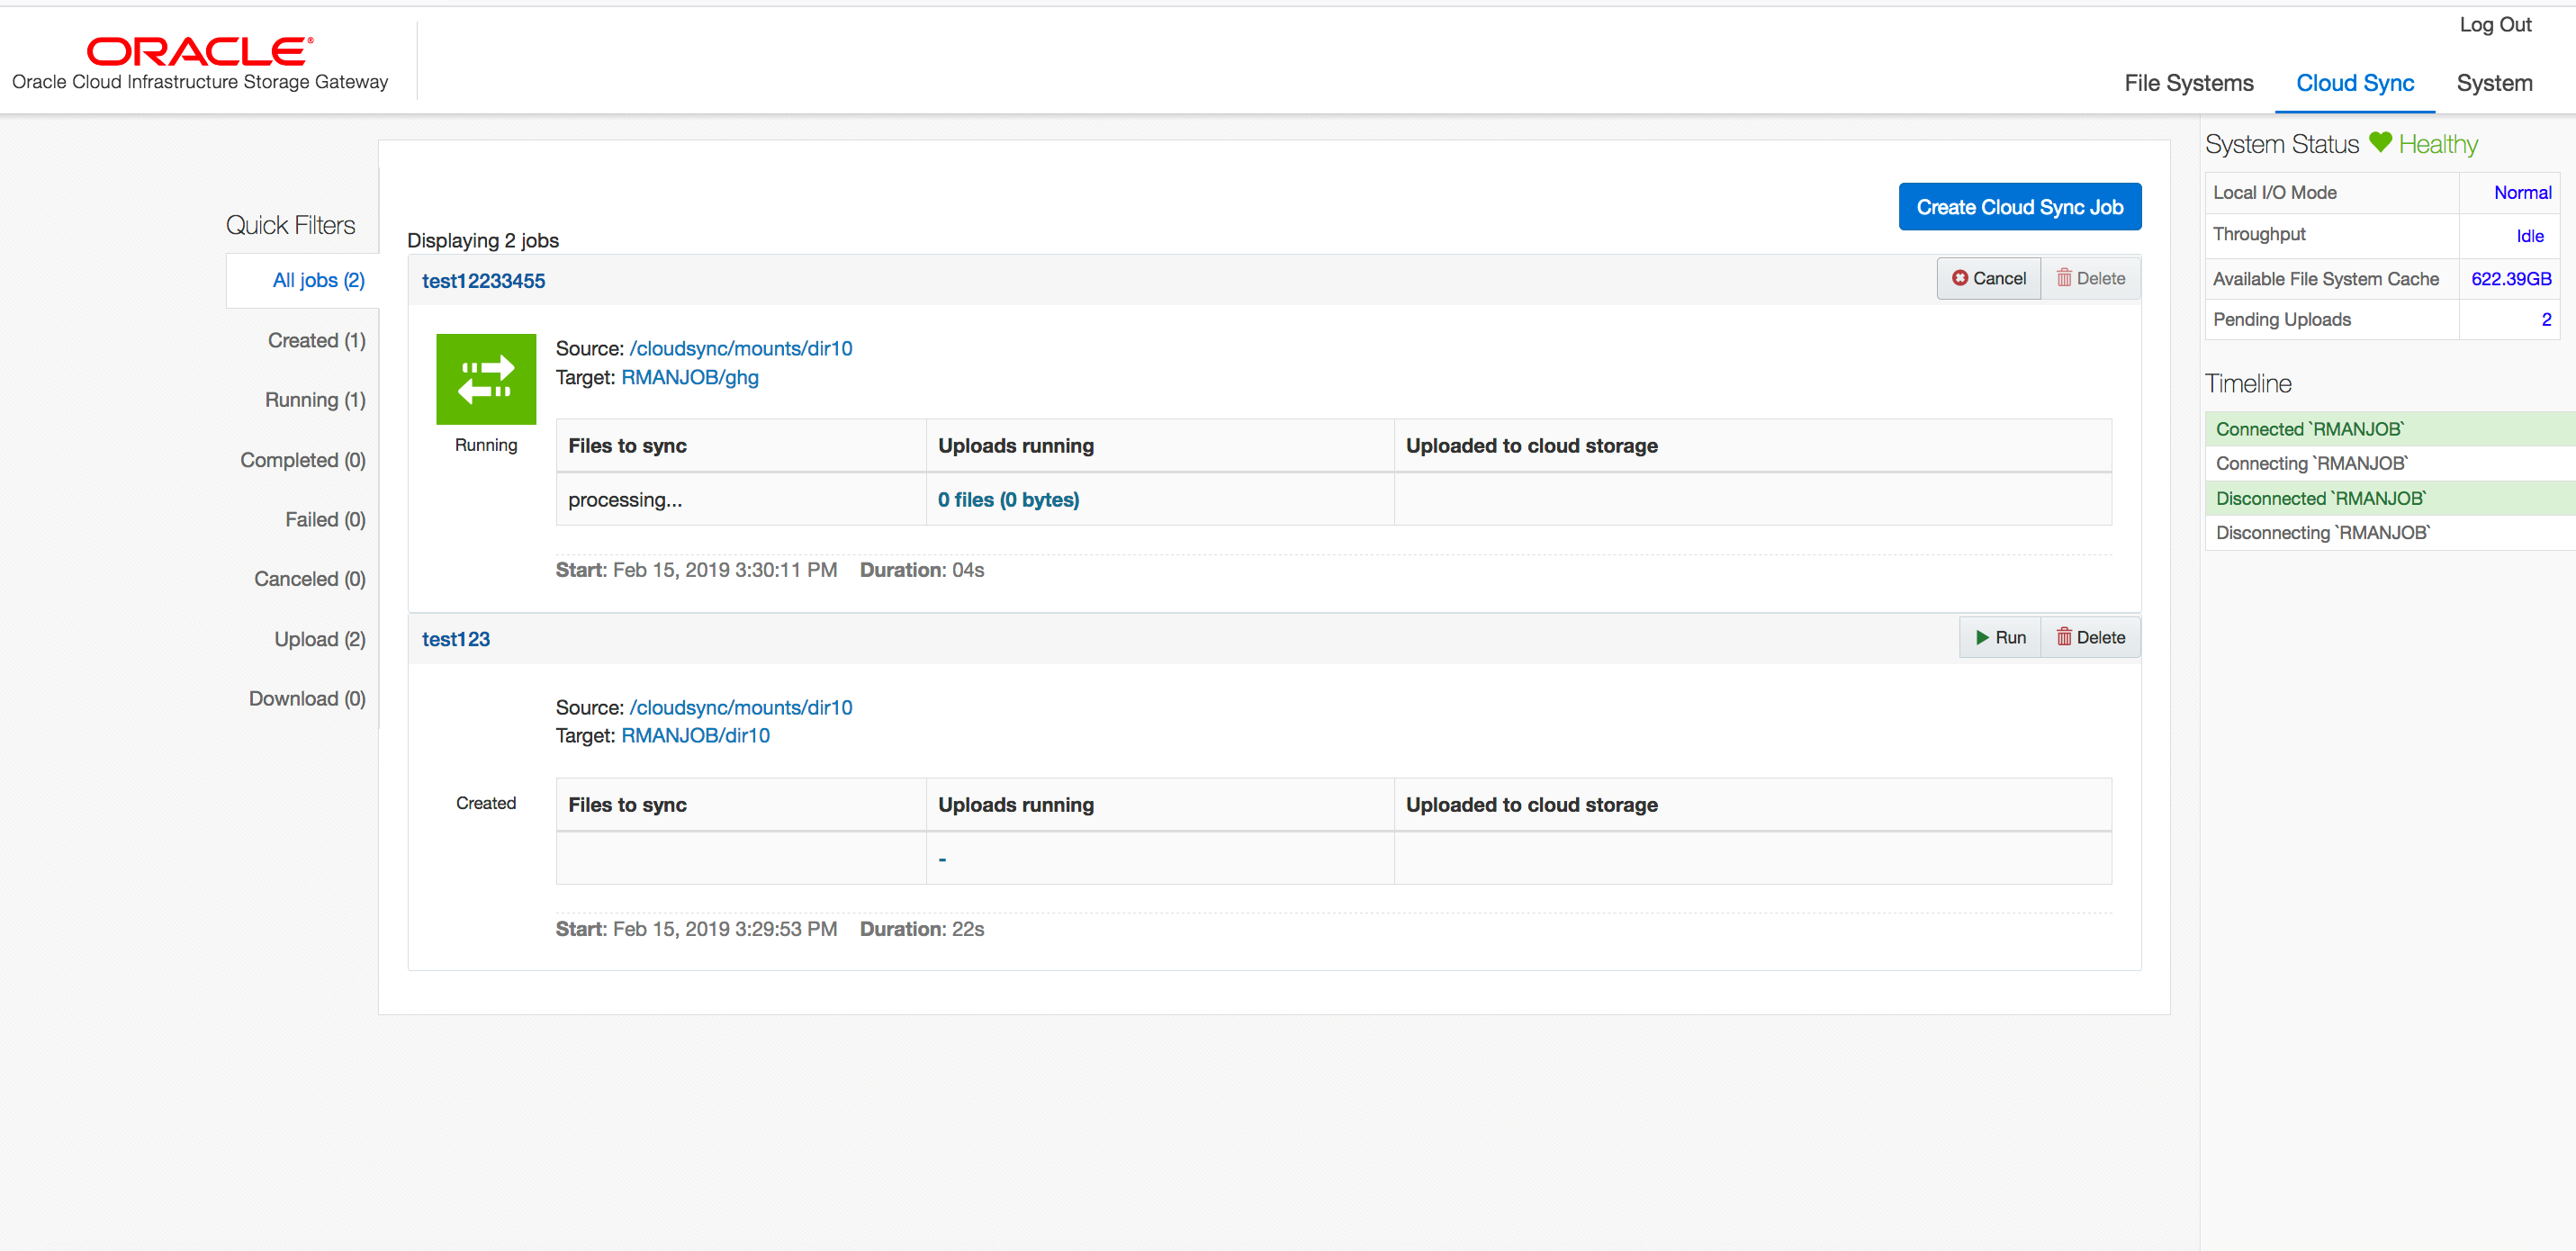
Task: Cancel the test12233455 job
Action: (1988, 278)
